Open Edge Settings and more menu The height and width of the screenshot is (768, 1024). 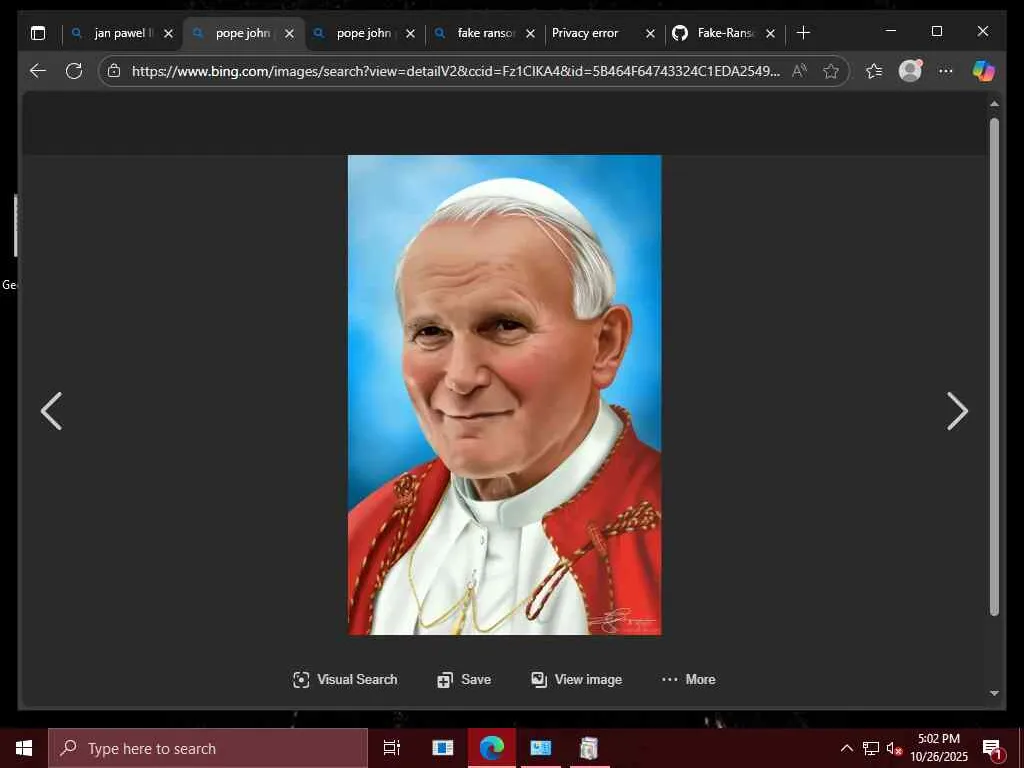coord(946,71)
